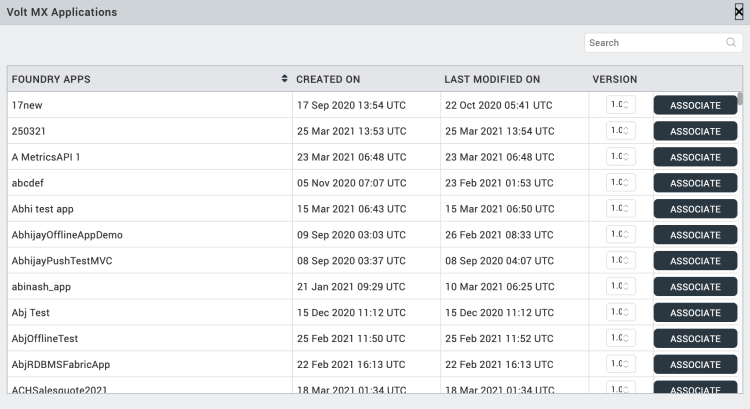Click the Last Modified On column header
The width and height of the screenshot is (750, 409).
[x=492, y=79]
